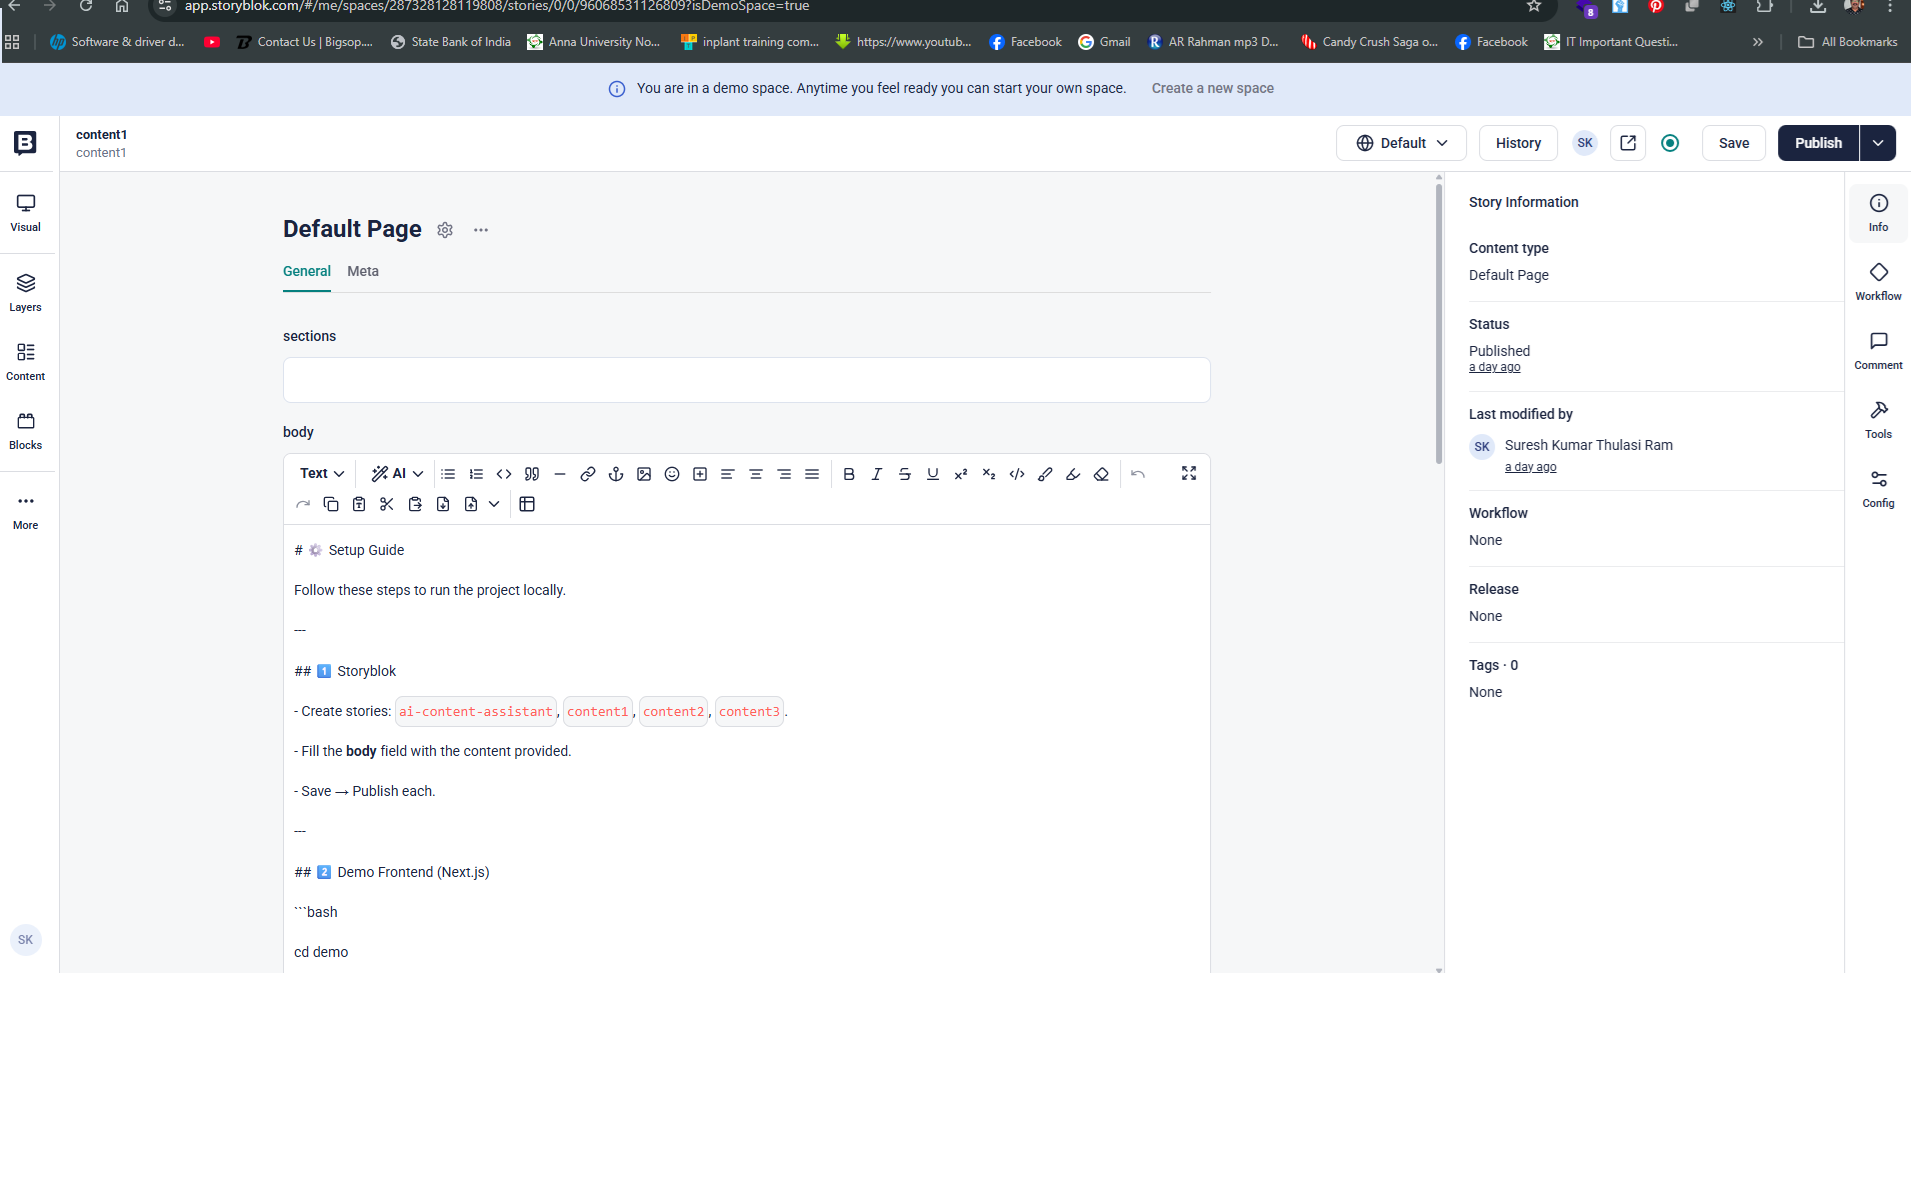Viewport: 1911px width, 1200px height.
Task: Open the Workflow side panel
Action: coord(1878,281)
